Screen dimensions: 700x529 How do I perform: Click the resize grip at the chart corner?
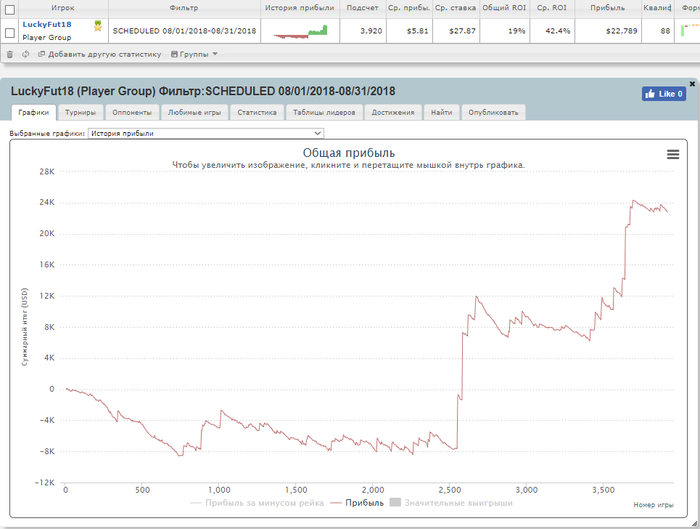point(694,523)
